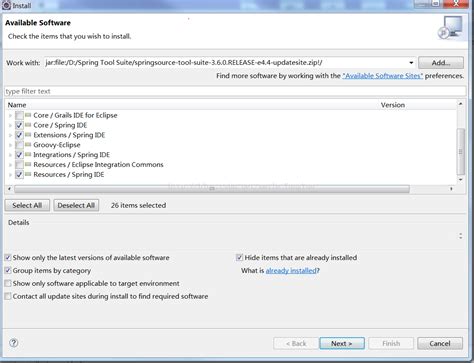This screenshot has height=363, width=474.
Task: Click the Resources / Spring IDE category icon
Action: coord(28,174)
